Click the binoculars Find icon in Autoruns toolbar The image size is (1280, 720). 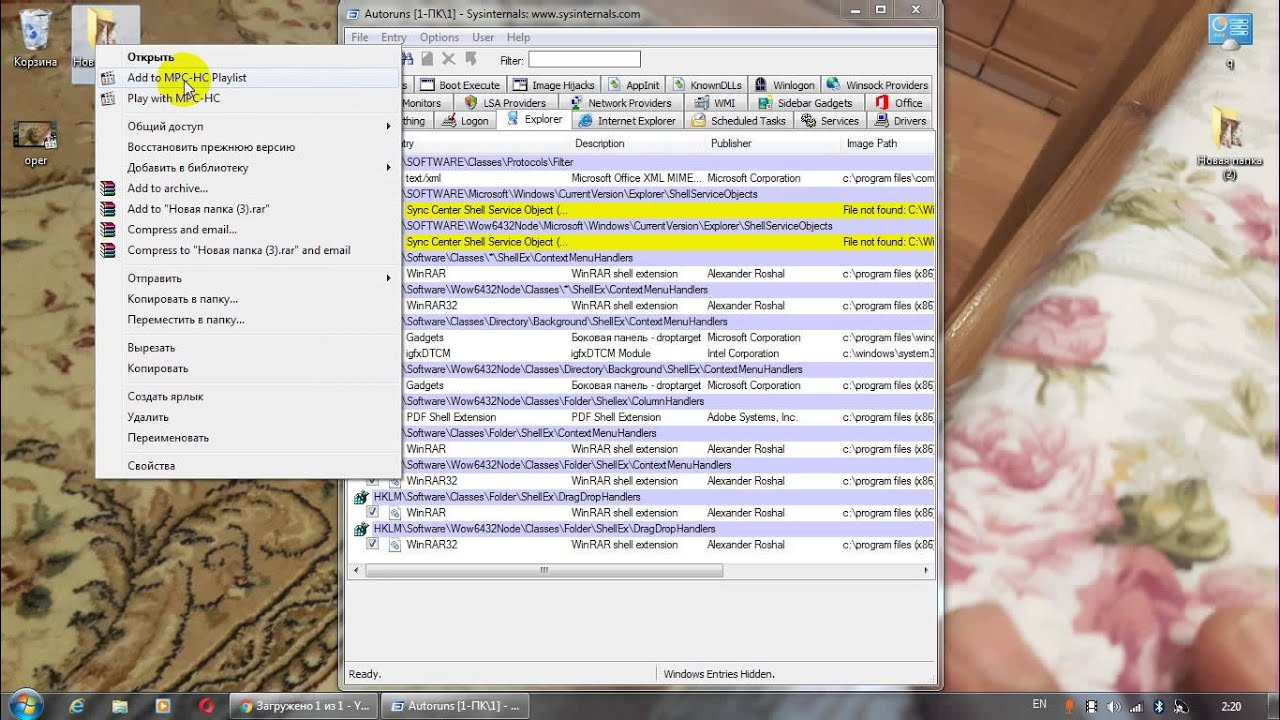click(x=408, y=60)
